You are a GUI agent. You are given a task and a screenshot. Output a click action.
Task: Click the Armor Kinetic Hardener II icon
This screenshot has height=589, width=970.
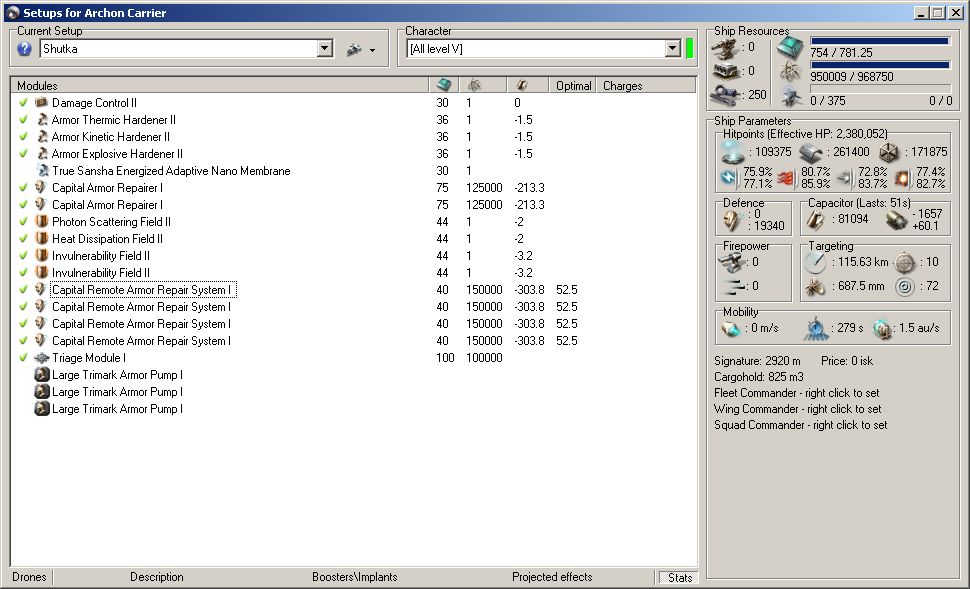click(42, 137)
